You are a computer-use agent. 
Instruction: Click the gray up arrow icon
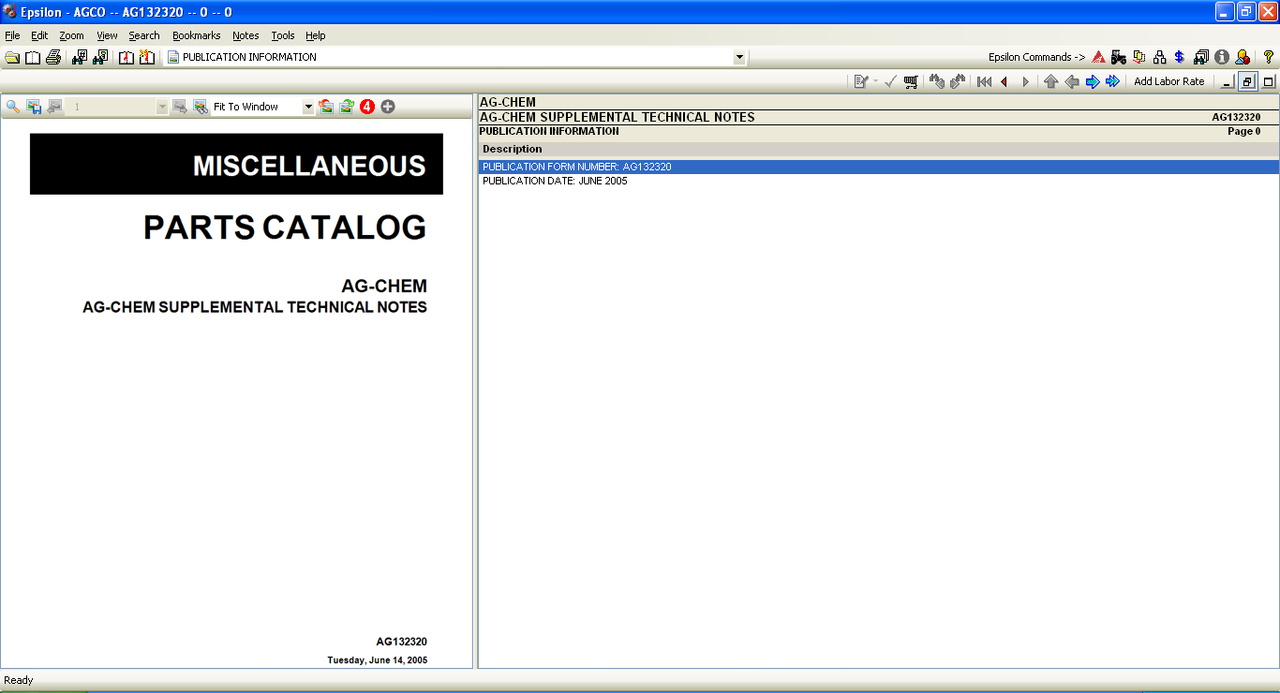point(1051,82)
